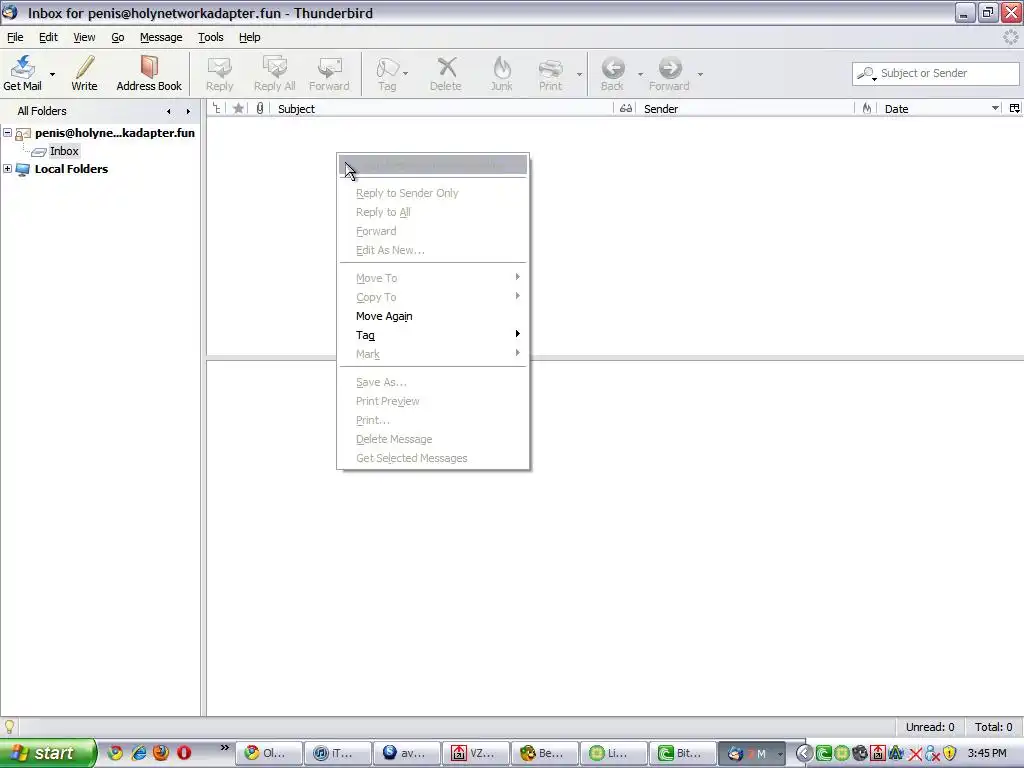Click the Delete toolbar button
The image size is (1024, 768).
pyautogui.click(x=445, y=72)
